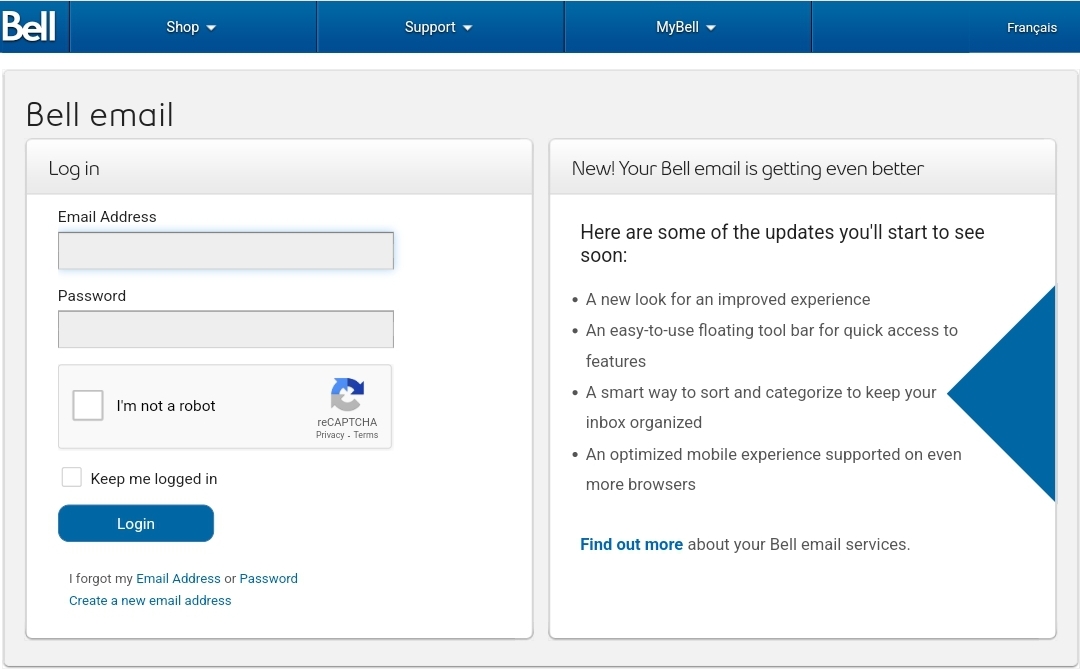Open the forgot Email Address link

pyautogui.click(x=178, y=578)
